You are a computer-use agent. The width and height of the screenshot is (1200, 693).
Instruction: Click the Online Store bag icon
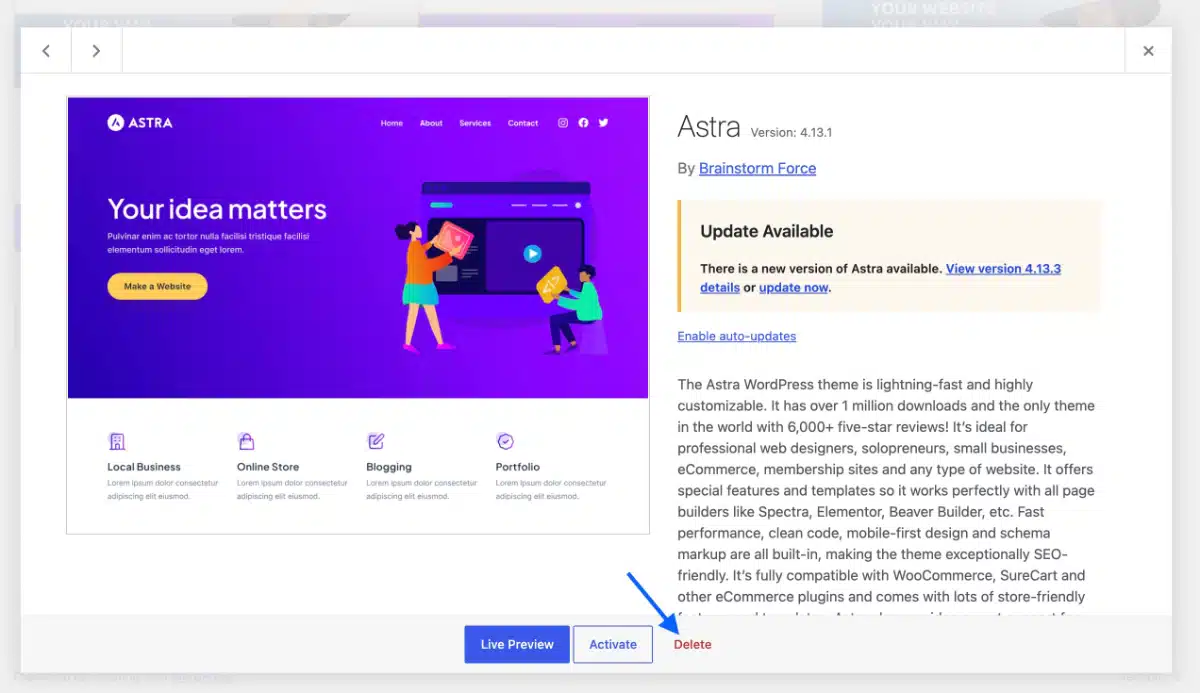click(246, 441)
